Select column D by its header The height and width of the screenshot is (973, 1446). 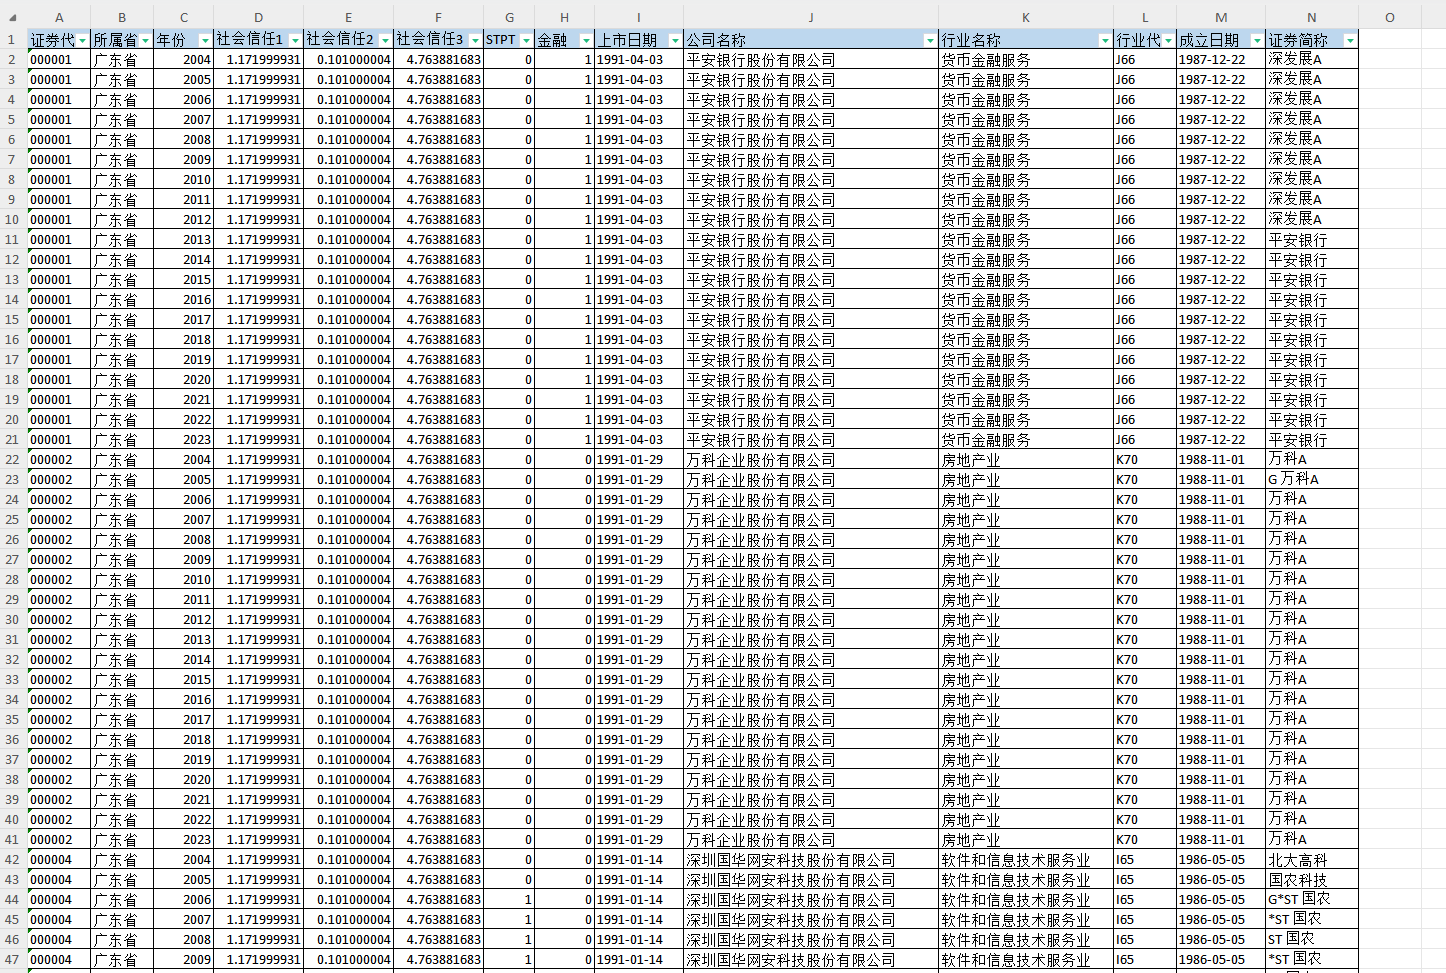[258, 17]
